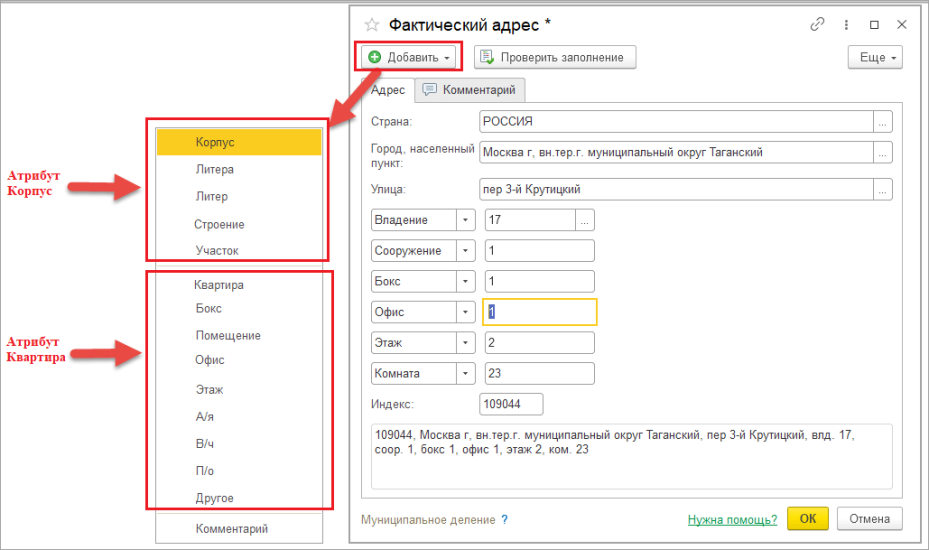Click the Сооружение value field
929x550 pixels.
pos(540,251)
